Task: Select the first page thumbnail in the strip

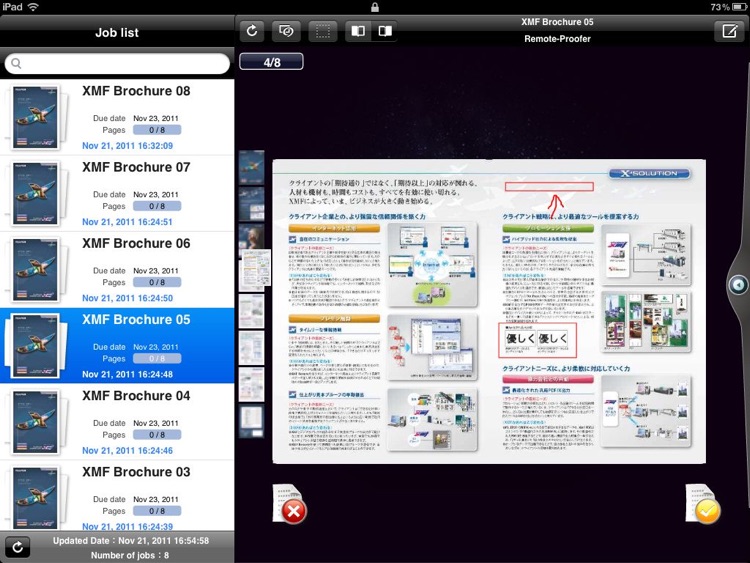Action: coord(252,168)
